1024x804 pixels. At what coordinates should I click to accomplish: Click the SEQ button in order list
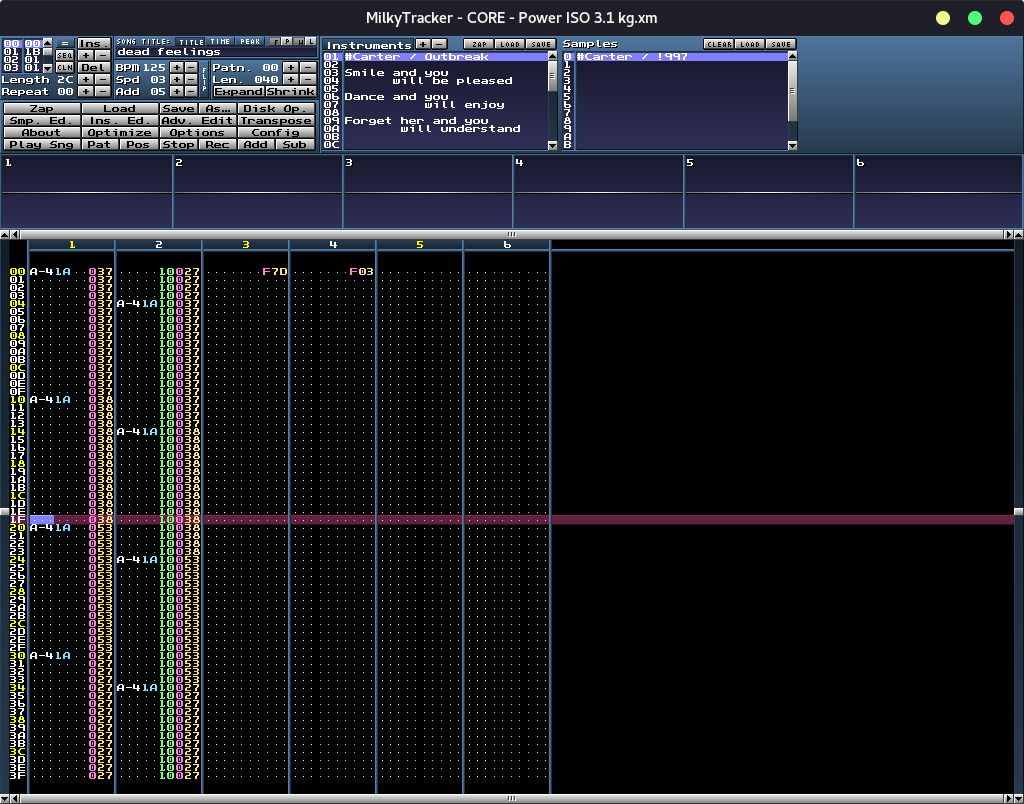coord(64,56)
